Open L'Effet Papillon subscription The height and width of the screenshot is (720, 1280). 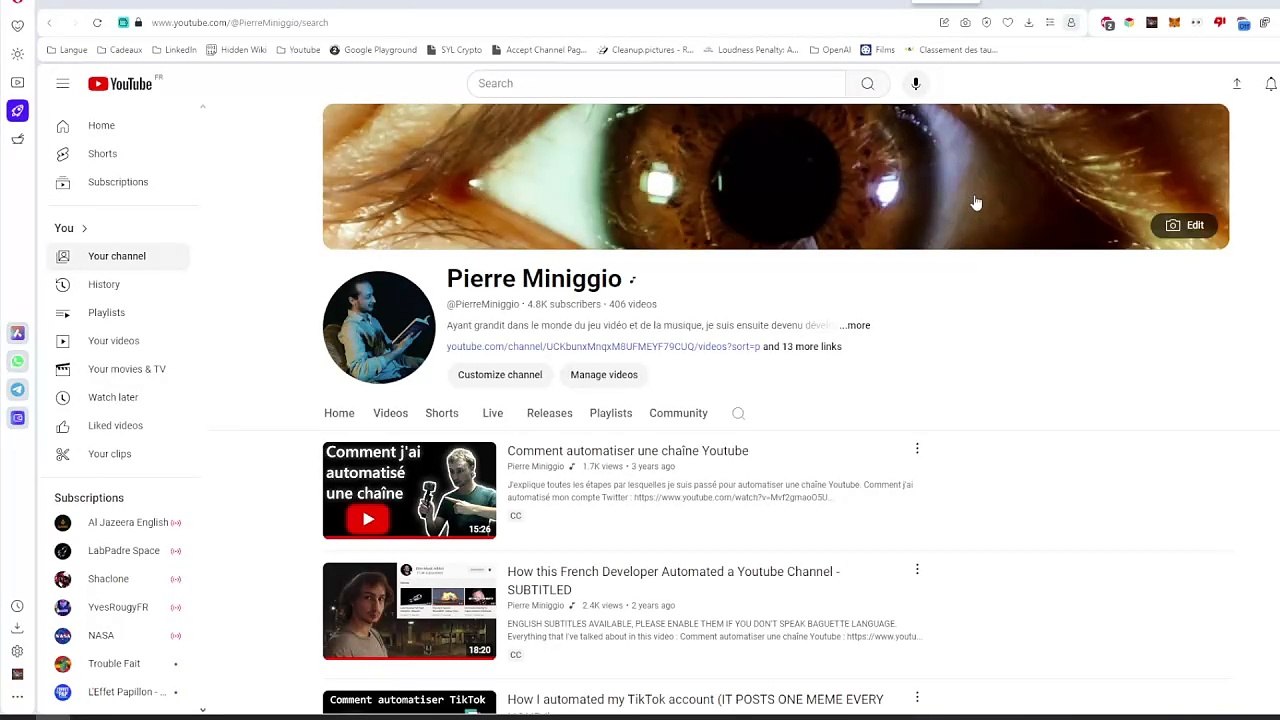[117, 692]
